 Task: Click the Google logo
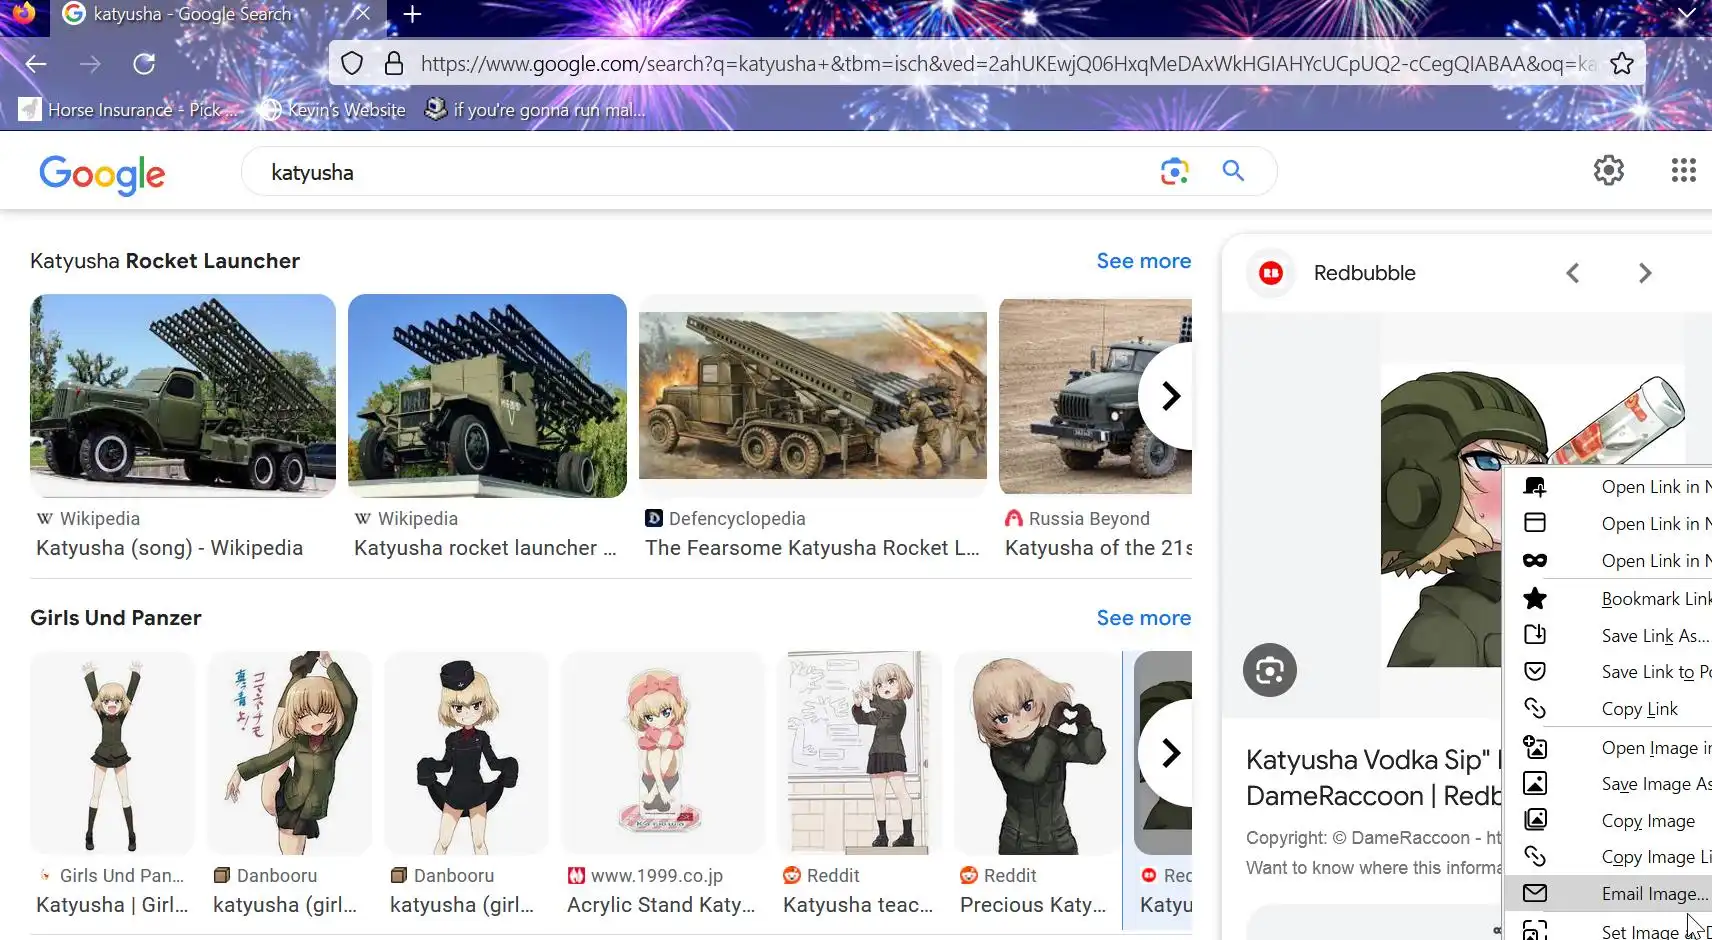(102, 174)
